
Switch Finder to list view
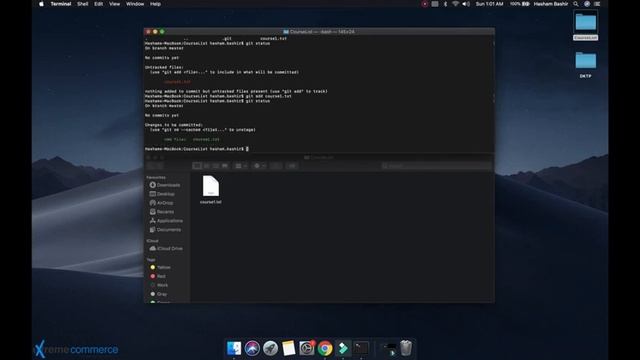click(x=207, y=166)
